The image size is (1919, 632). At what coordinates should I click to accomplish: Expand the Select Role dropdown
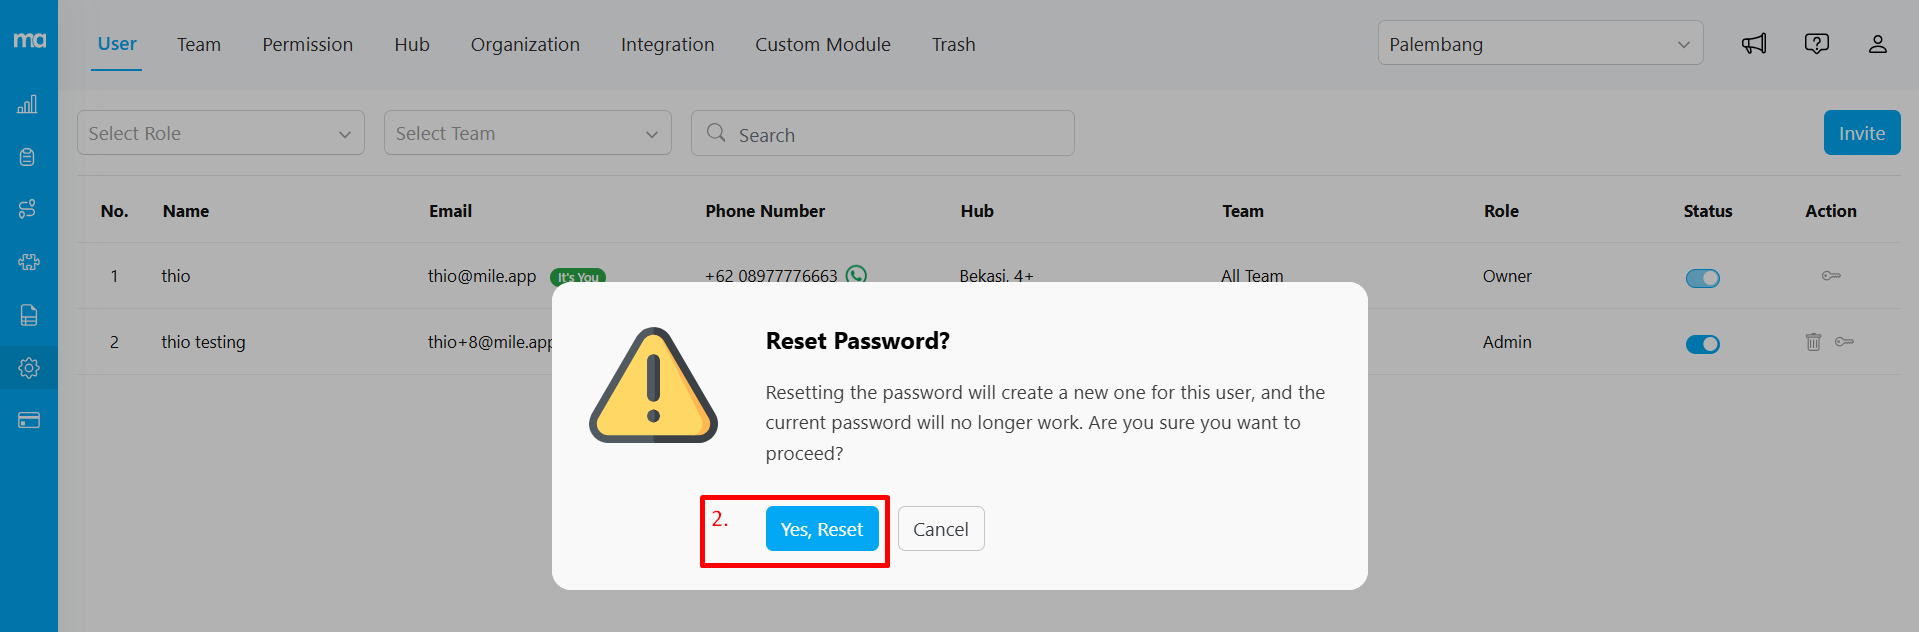click(x=220, y=133)
